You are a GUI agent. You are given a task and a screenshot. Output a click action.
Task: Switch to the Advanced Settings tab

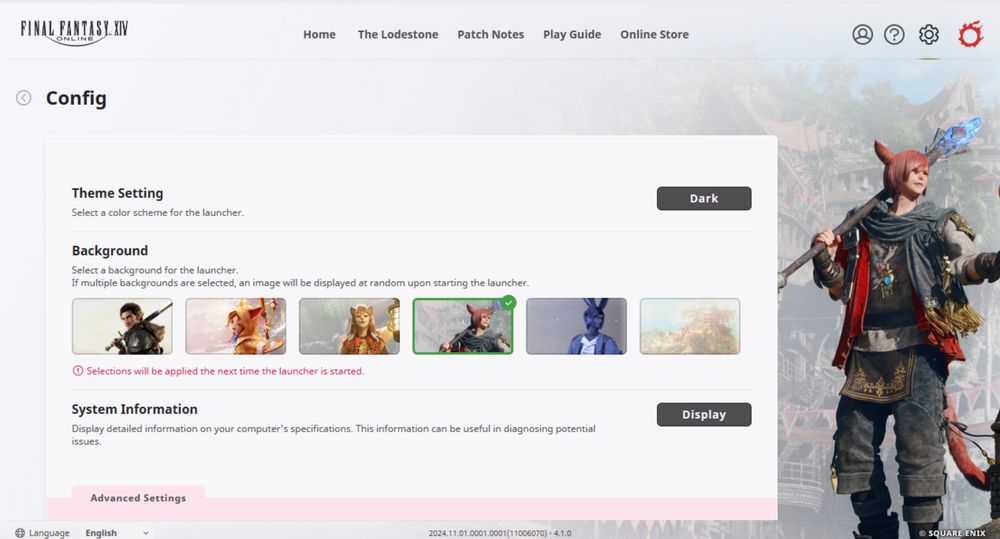click(138, 498)
